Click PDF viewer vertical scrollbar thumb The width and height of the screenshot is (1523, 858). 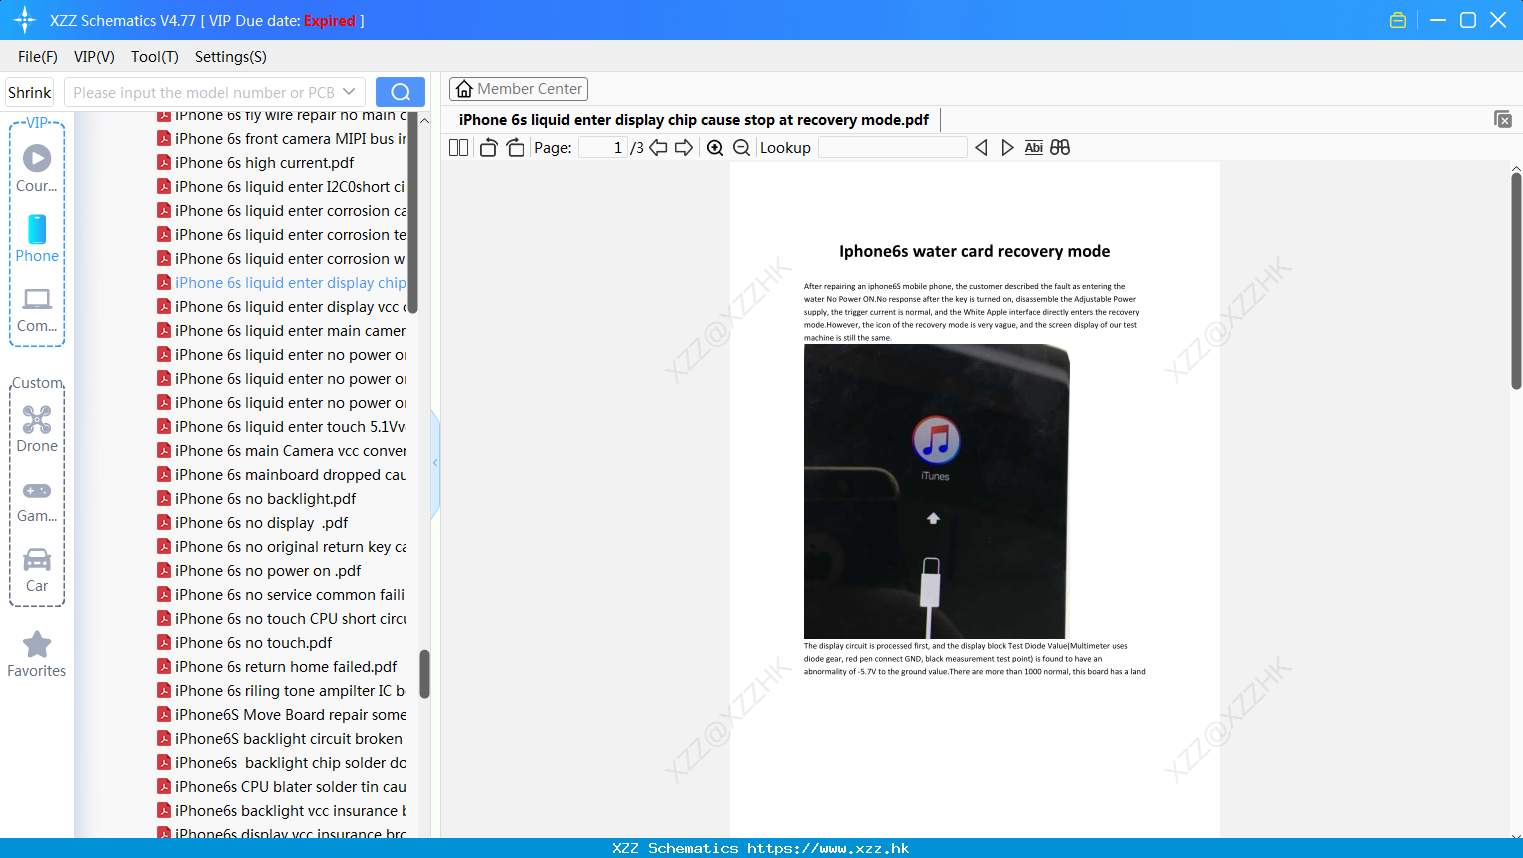point(1516,281)
